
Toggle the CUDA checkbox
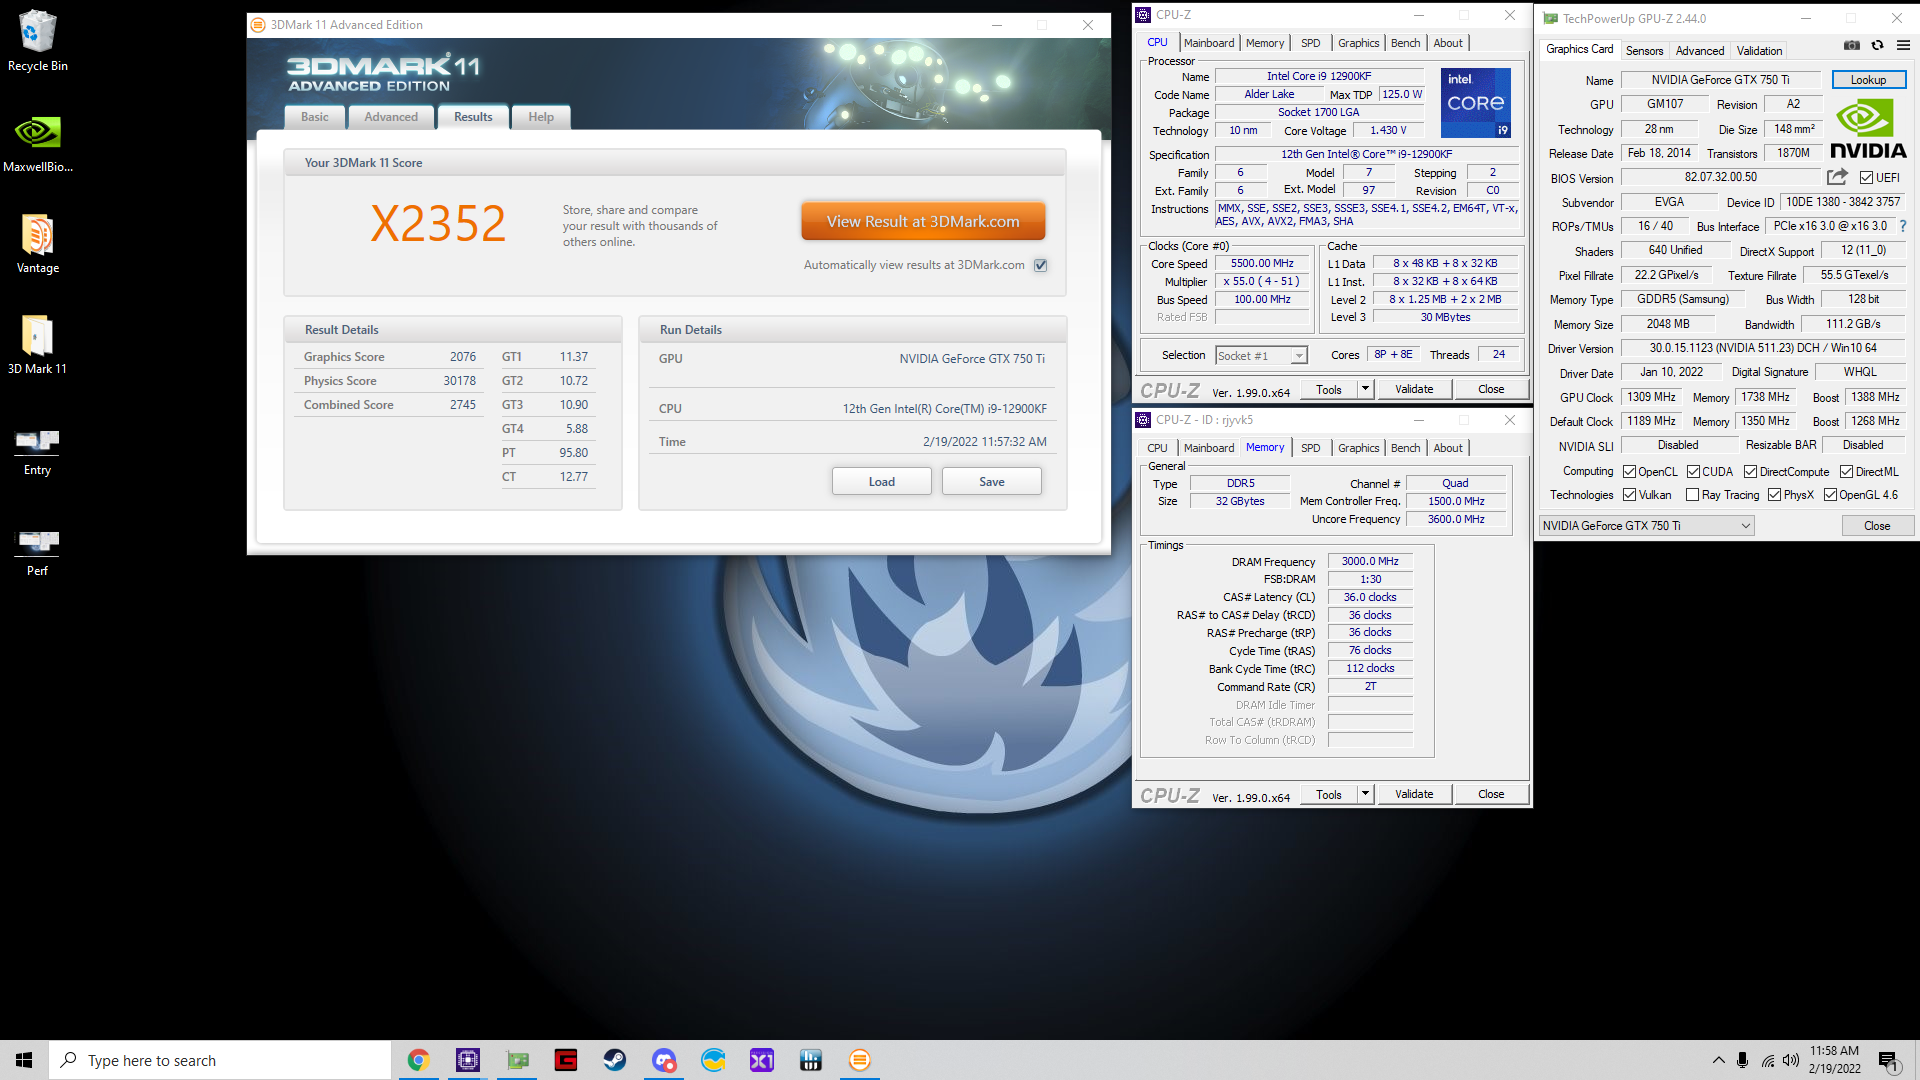[x=1693, y=472]
